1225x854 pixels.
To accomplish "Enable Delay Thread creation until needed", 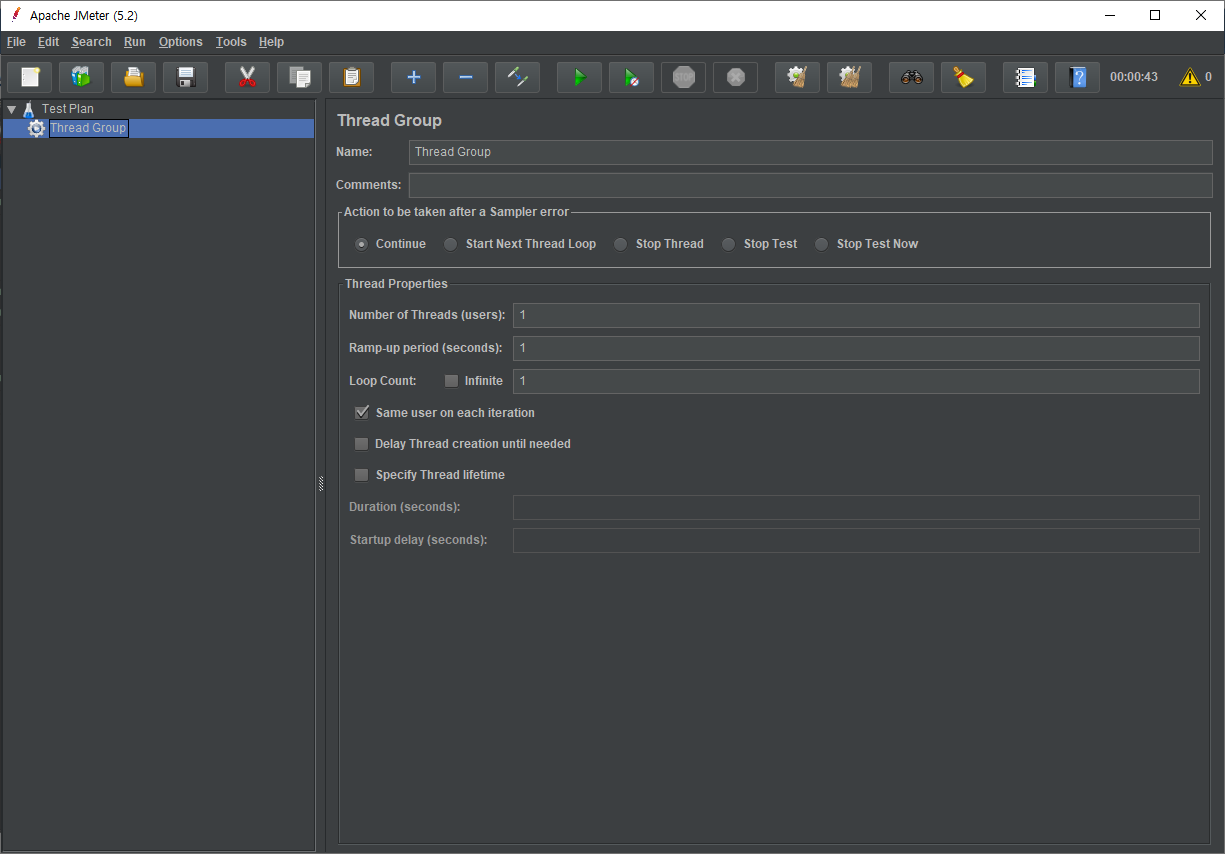I will point(362,444).
